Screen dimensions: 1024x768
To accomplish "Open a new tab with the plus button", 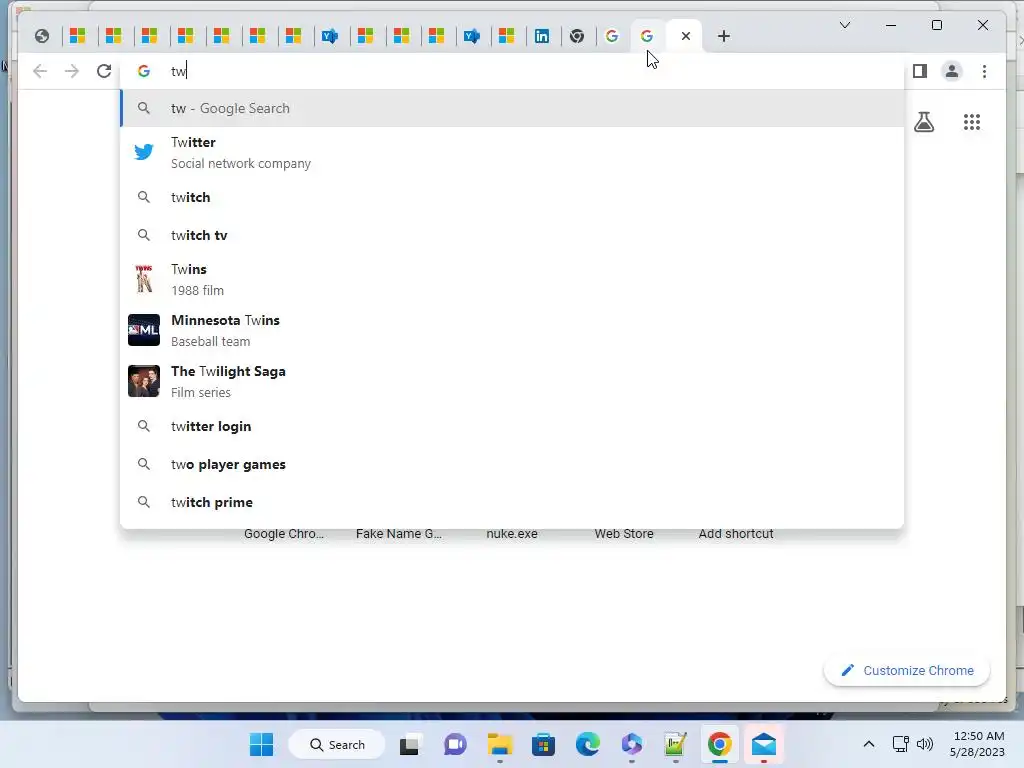I will click(x=724, y=36).
